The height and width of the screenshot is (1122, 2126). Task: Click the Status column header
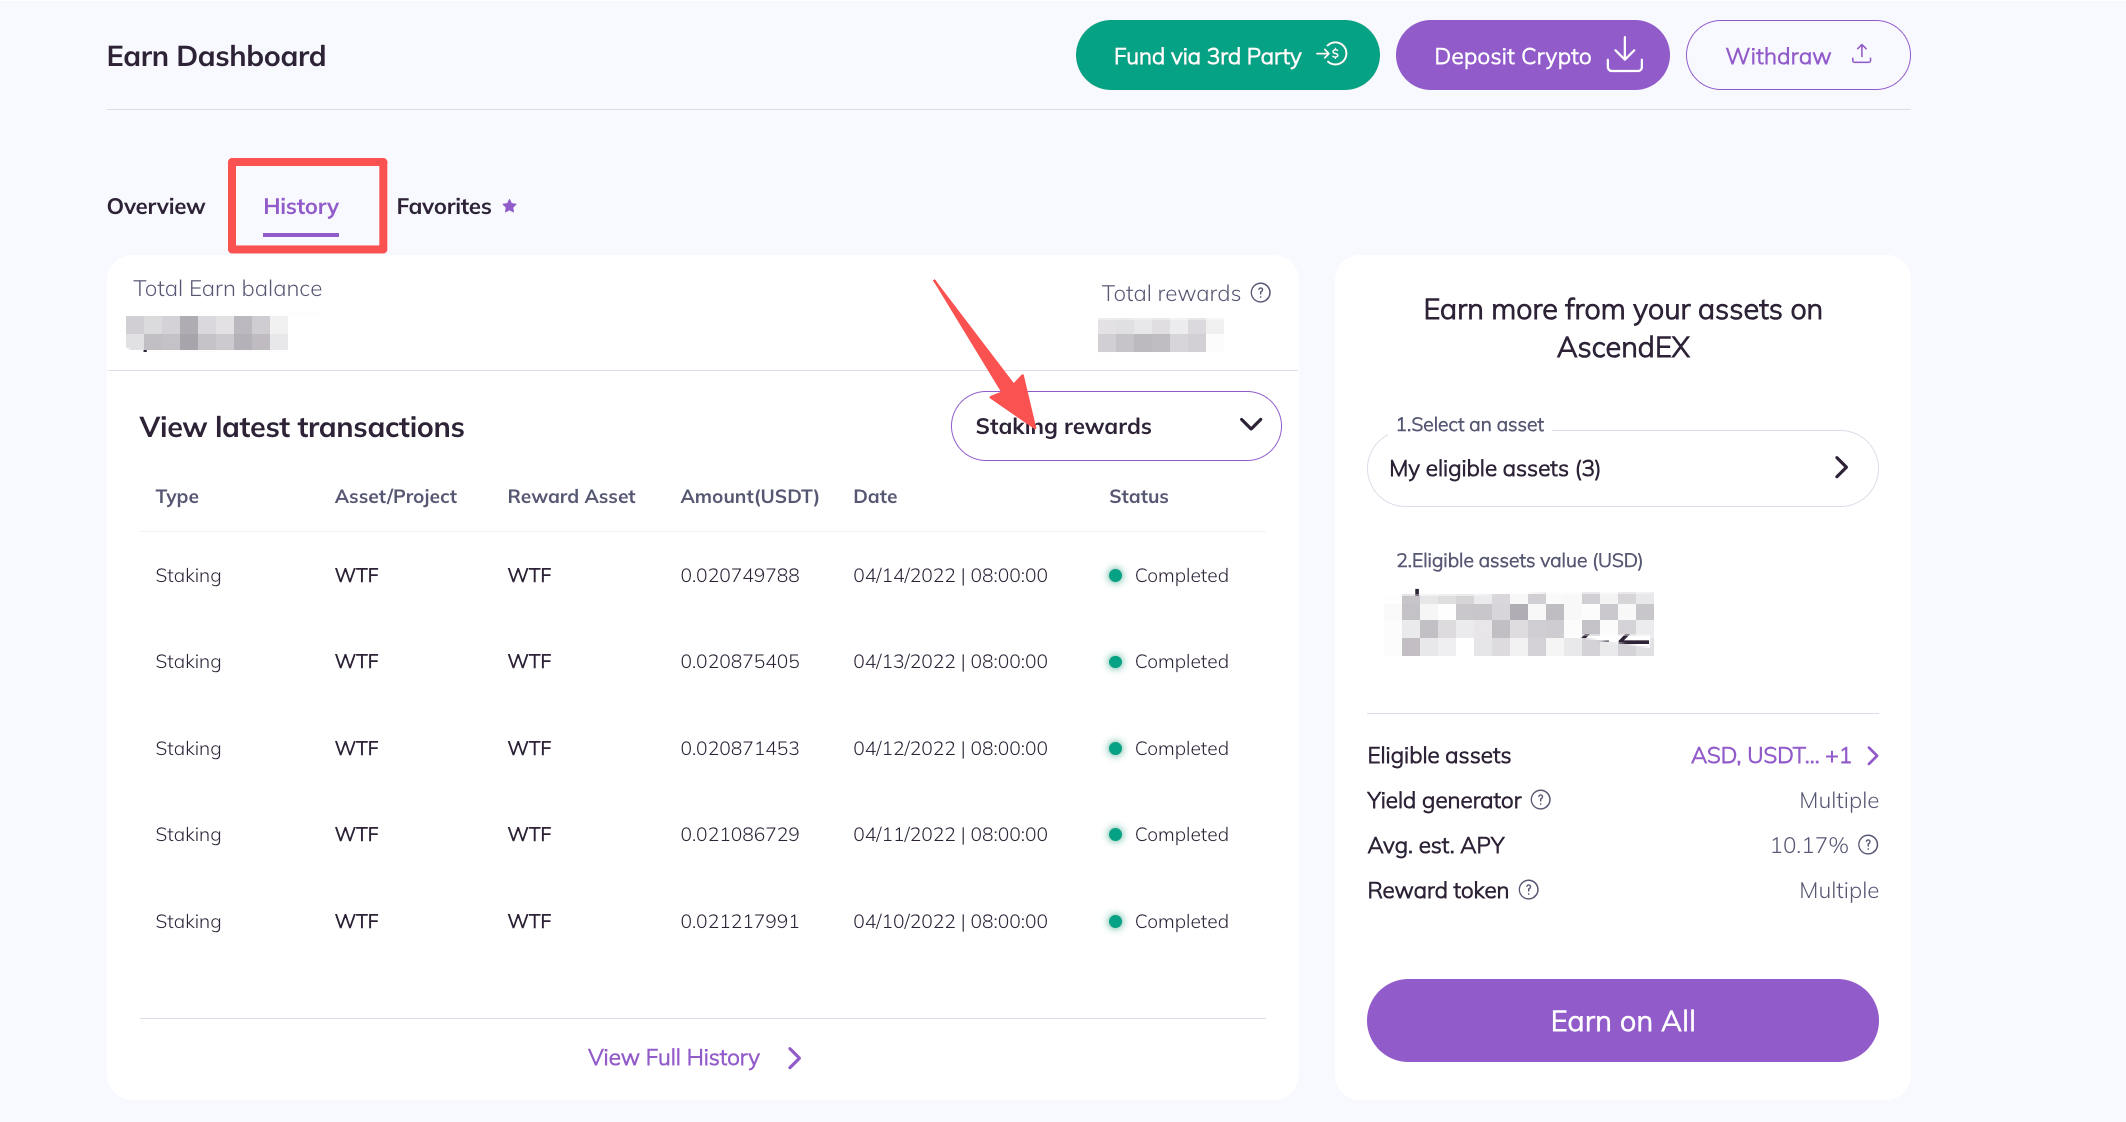[x=1138, y=496]
